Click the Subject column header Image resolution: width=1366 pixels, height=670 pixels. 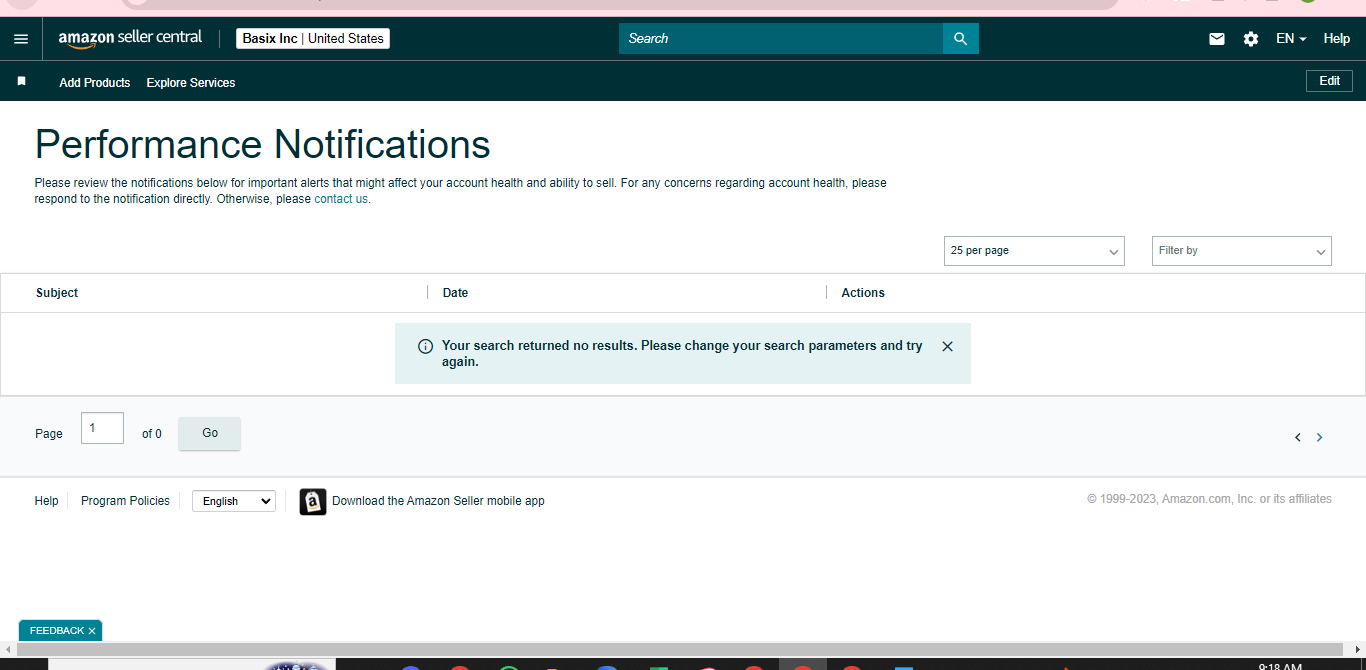(x=57, y=293)
